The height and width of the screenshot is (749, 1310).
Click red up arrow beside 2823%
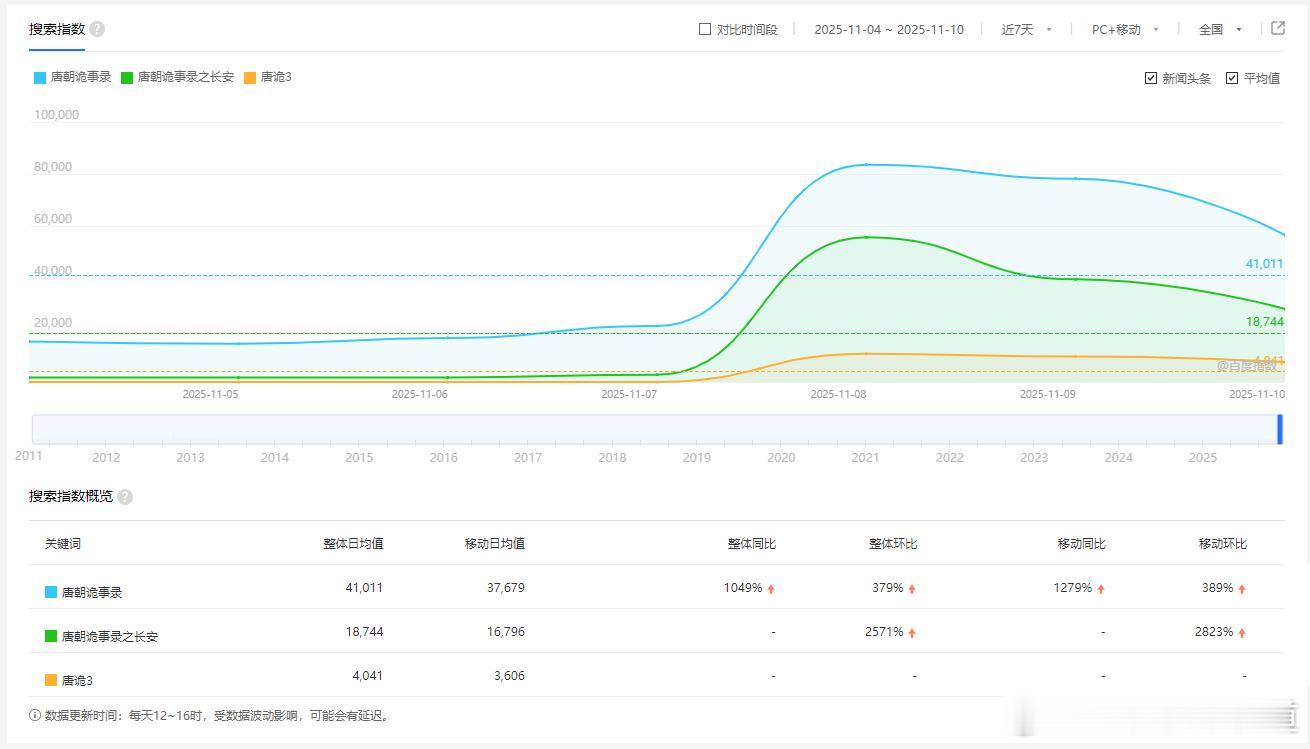click(1242, 633)
